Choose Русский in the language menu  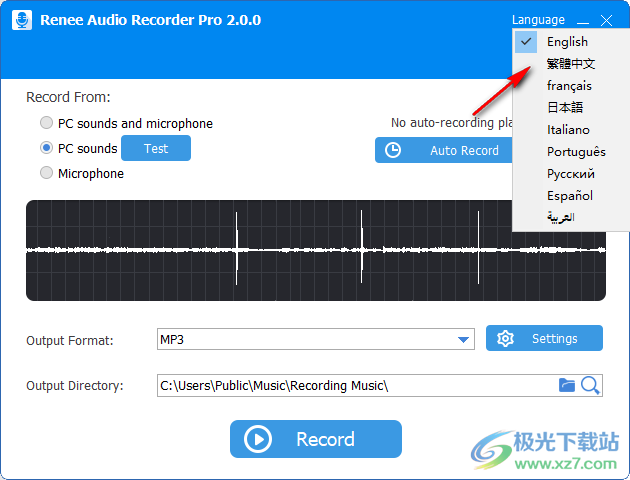571,174
